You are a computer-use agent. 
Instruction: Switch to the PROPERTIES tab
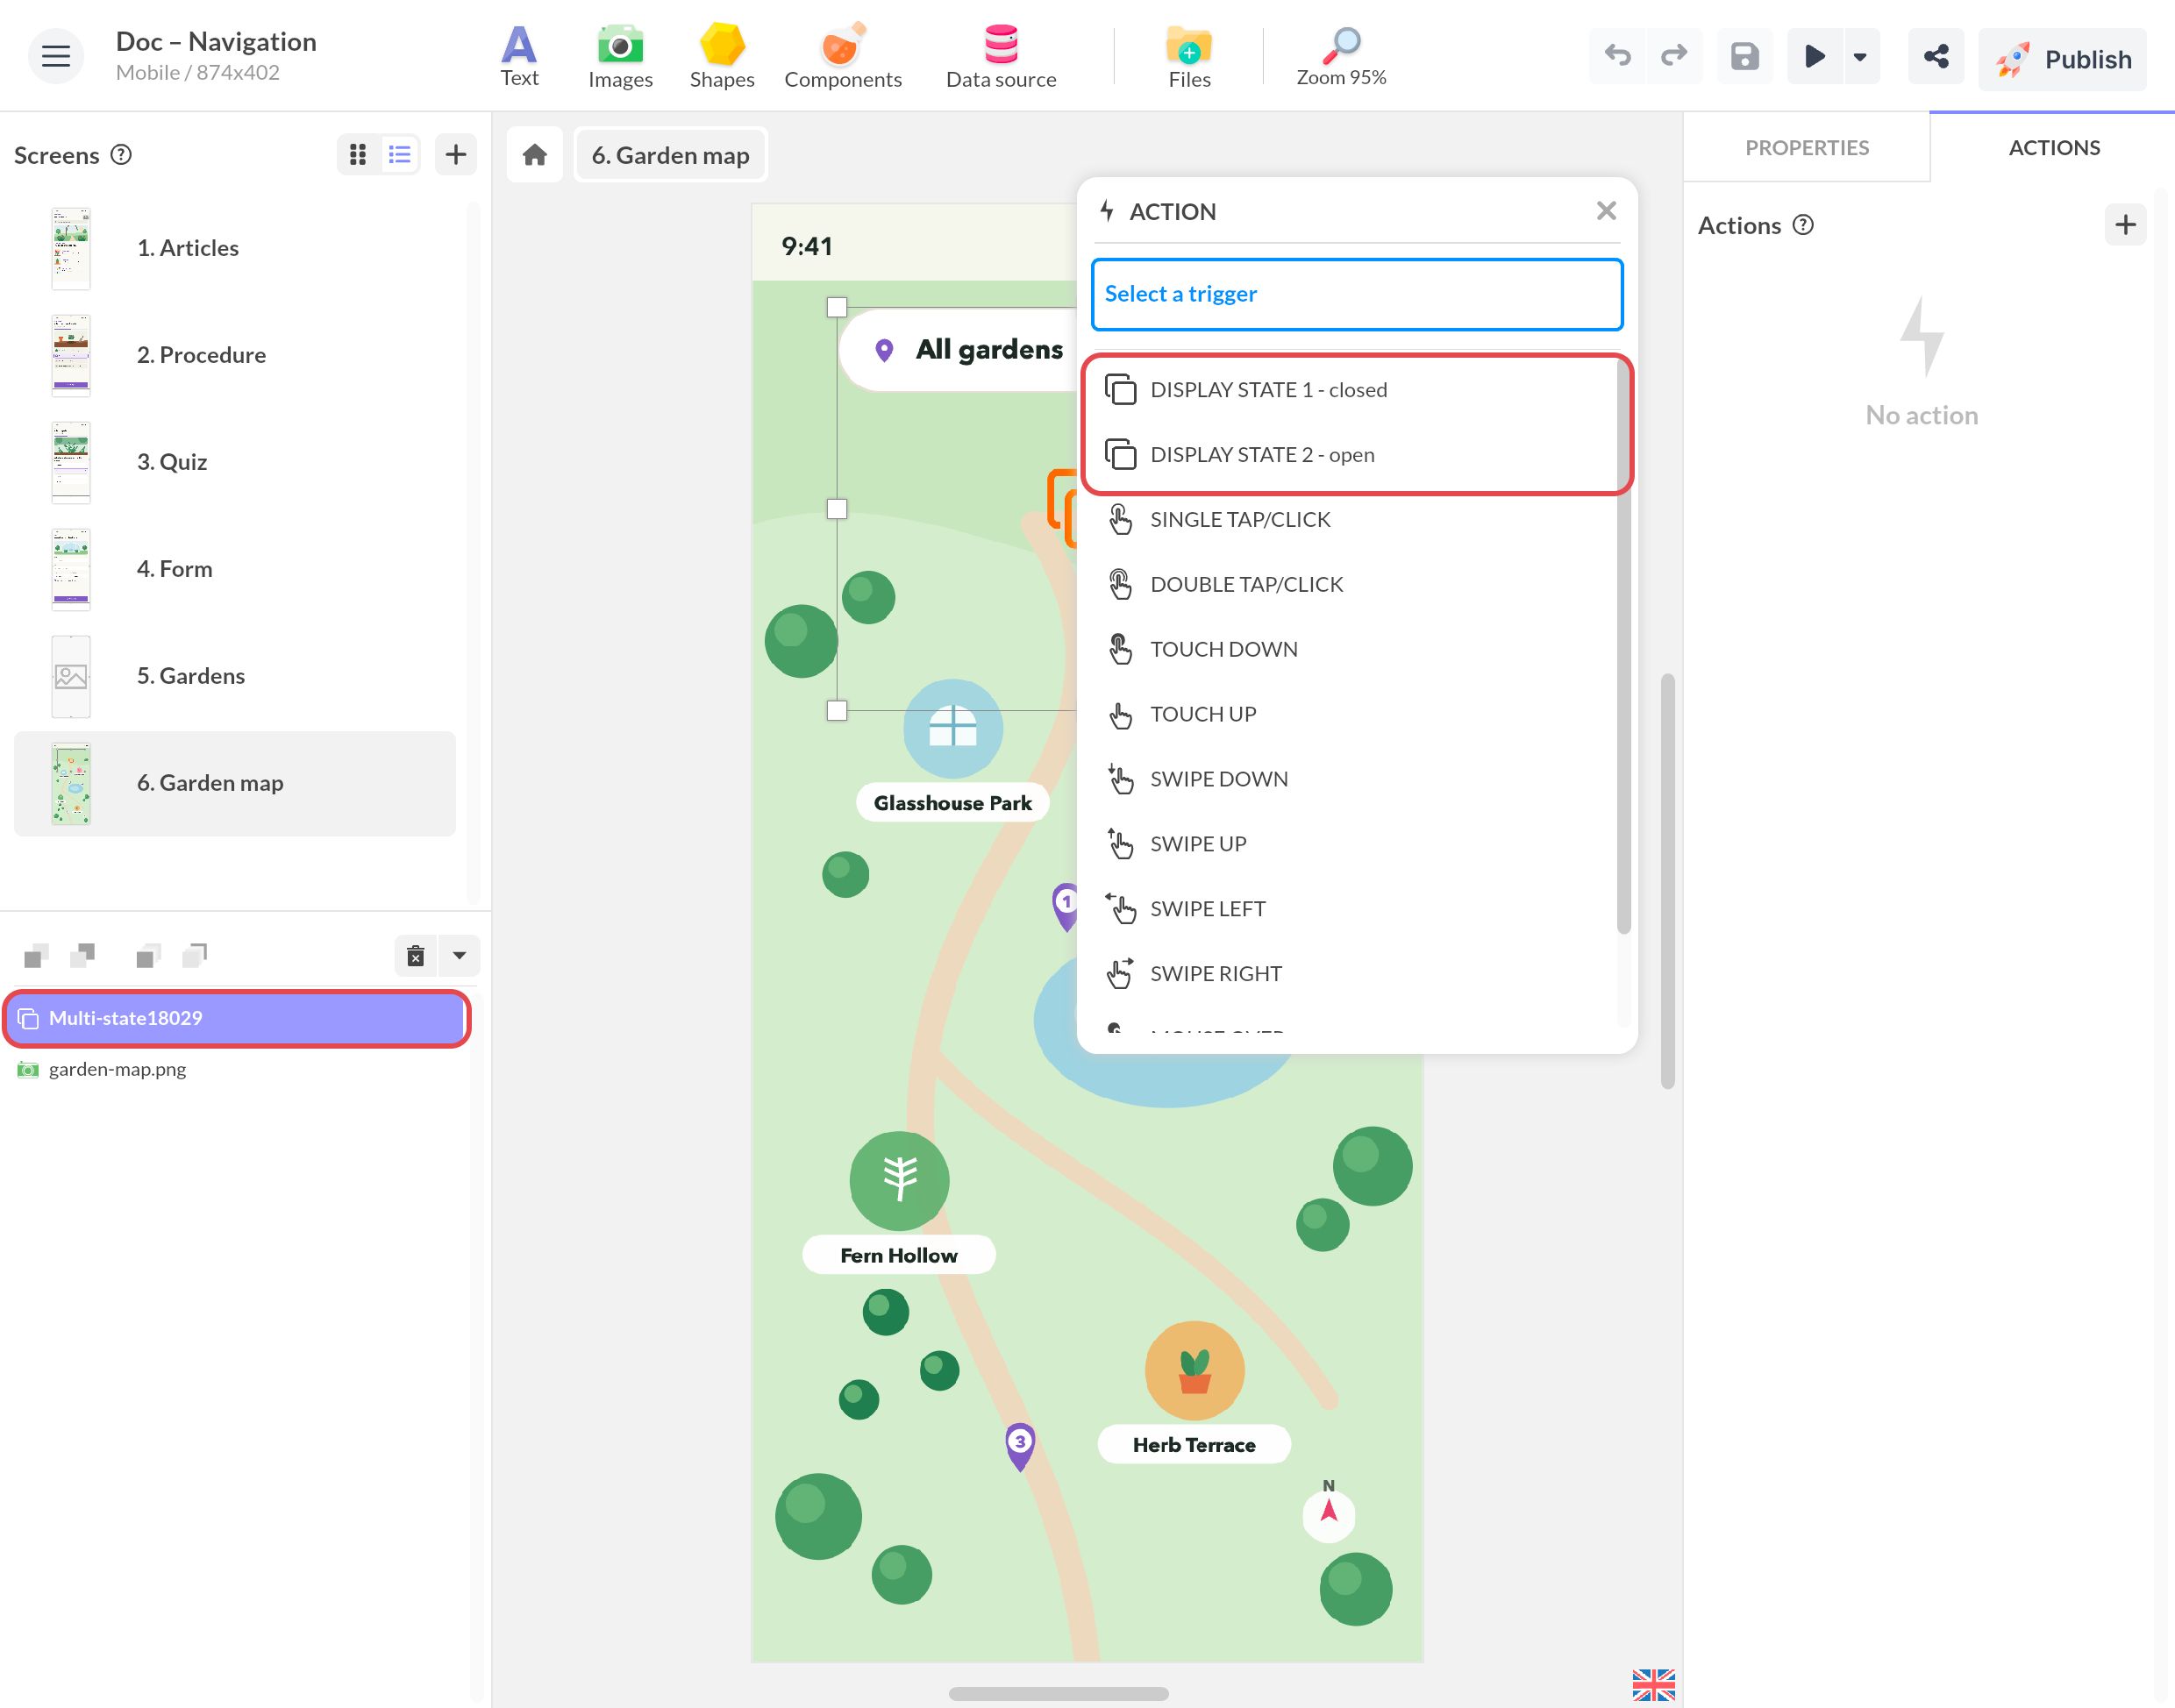[1807, 147]
